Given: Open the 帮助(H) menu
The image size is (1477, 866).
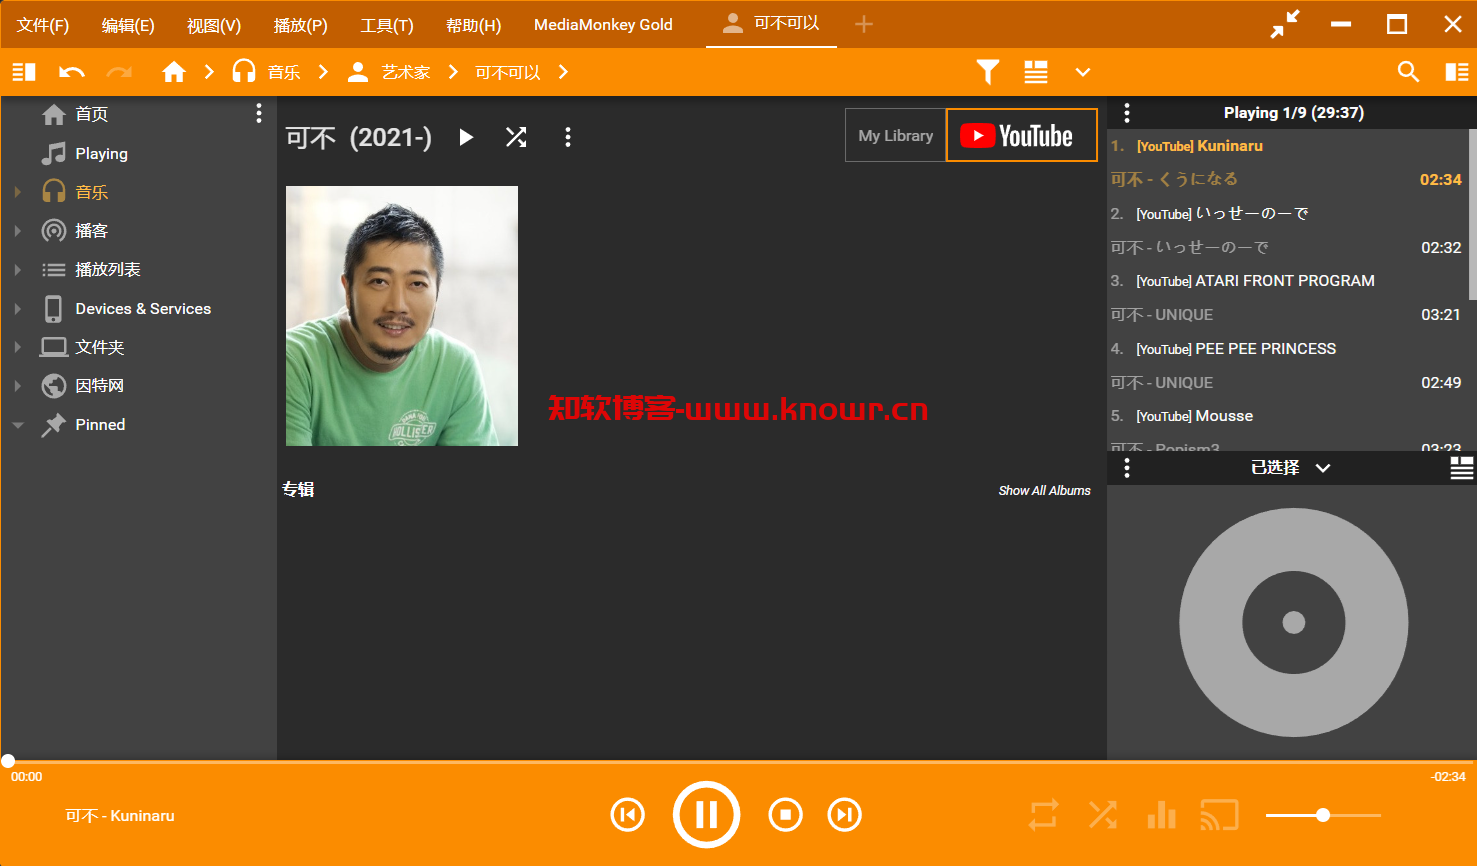Looking at the screenshot, I should point(473,25).
